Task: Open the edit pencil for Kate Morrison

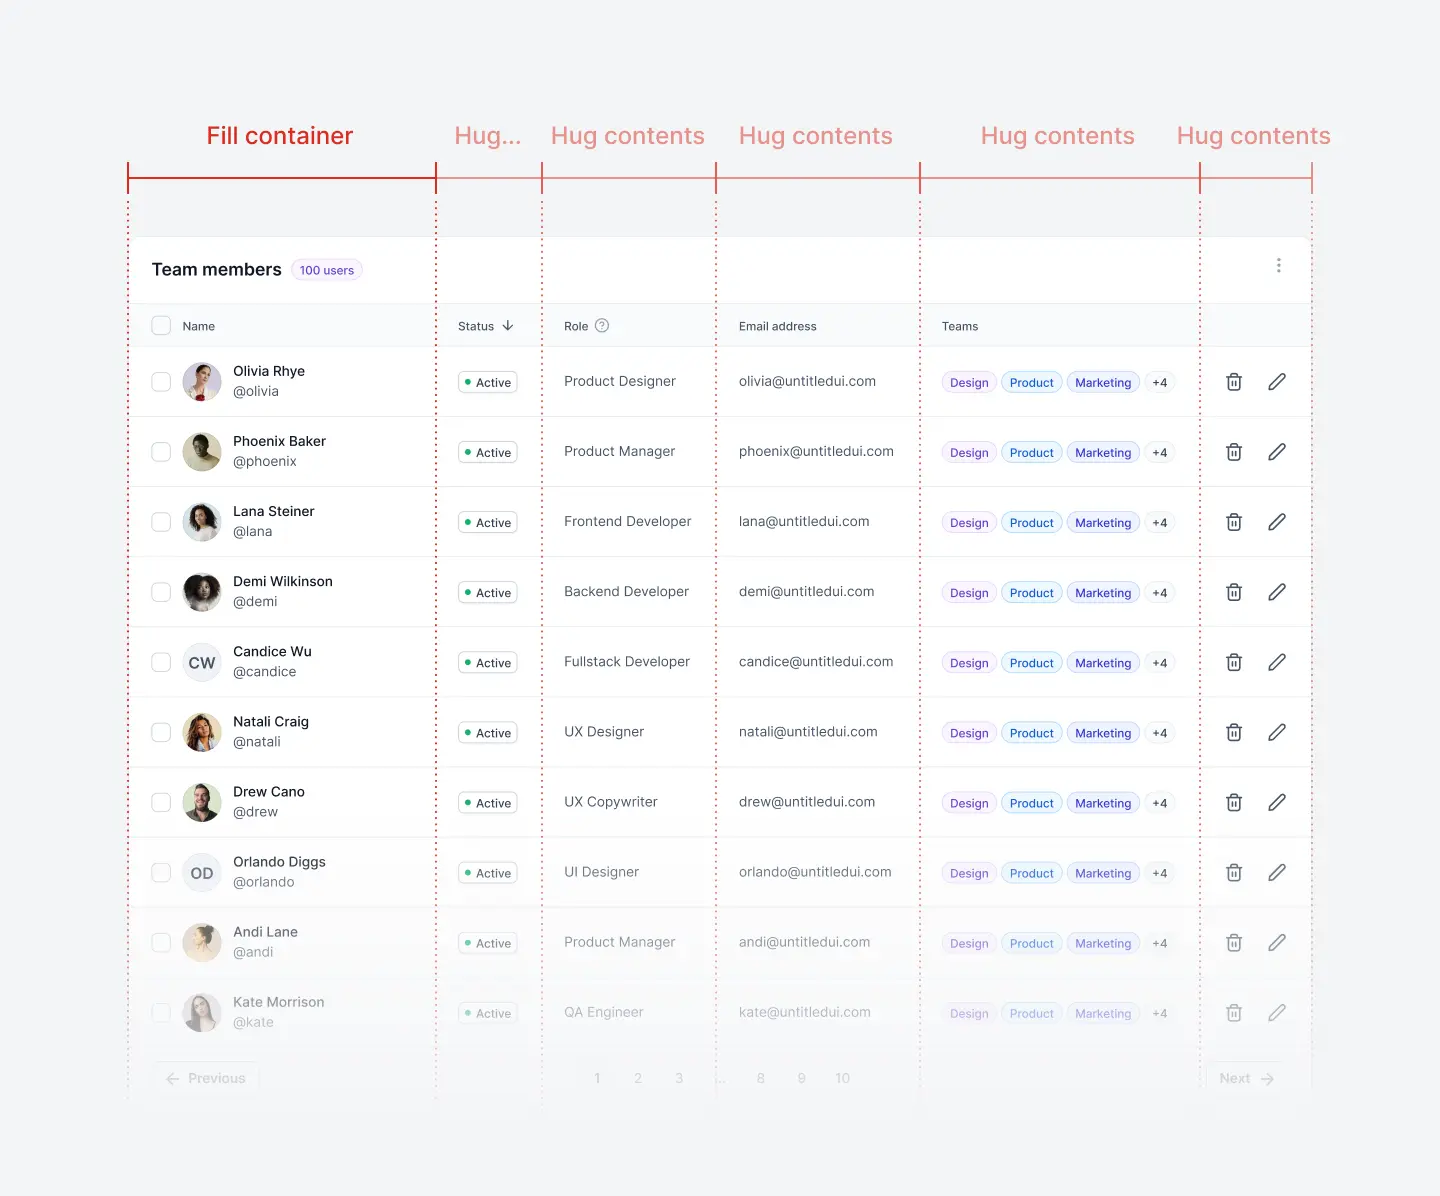Action: (1277, 1012)
